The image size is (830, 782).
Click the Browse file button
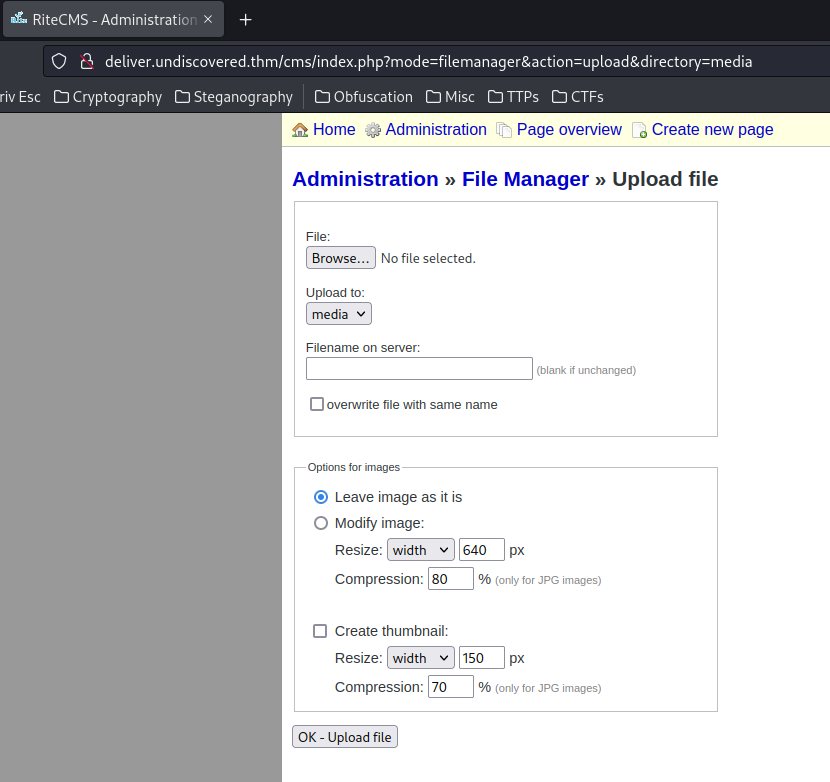point(341,258)
